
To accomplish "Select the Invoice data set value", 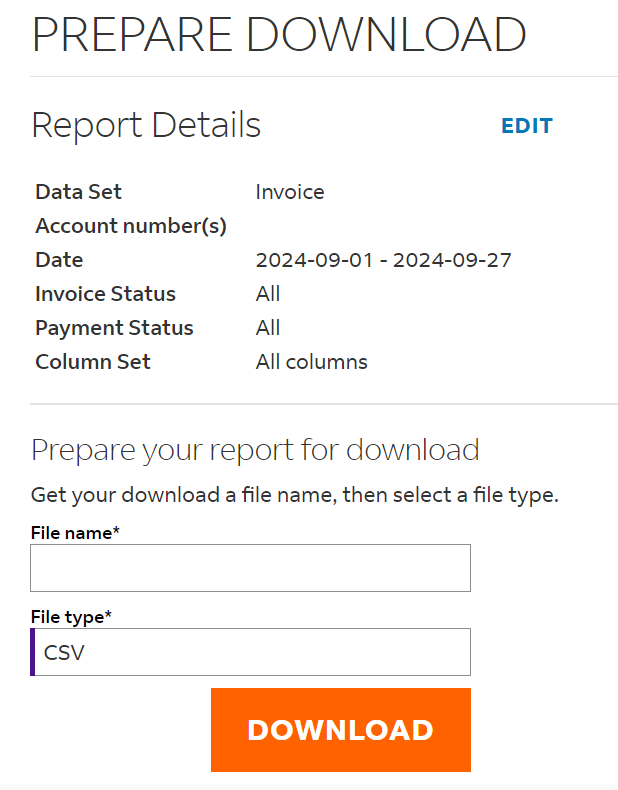I will (x=290, y=192).
